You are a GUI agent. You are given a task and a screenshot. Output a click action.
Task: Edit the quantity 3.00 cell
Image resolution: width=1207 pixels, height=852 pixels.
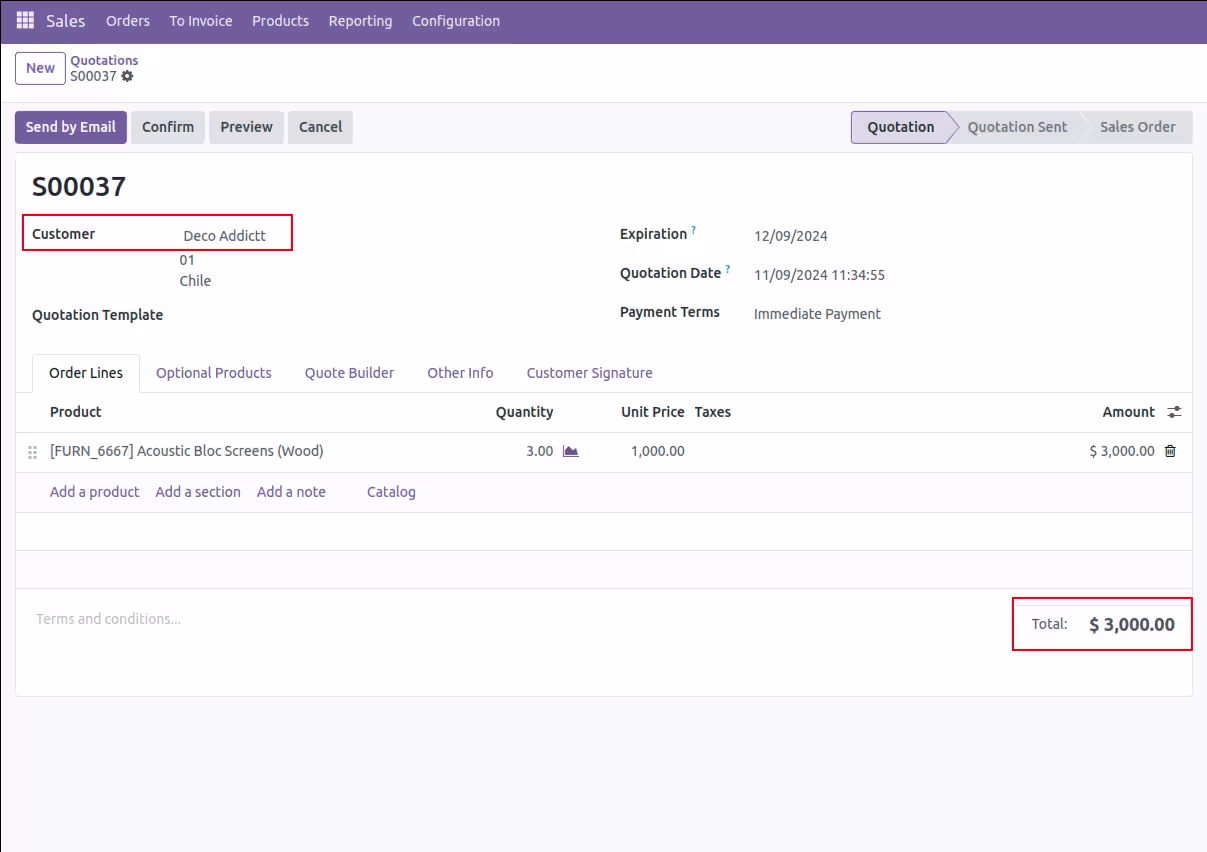click(539, 451)
